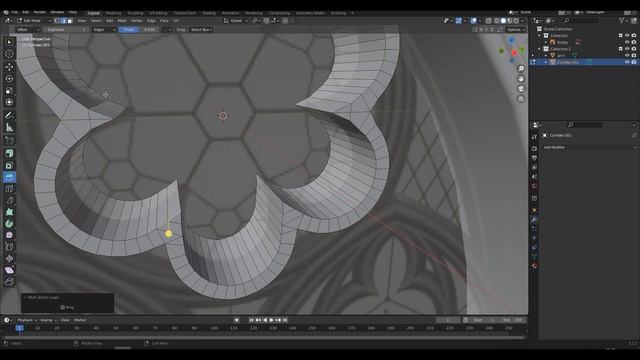Open the File menu
Viewport: 640px width, 360px height.
tap(15, 12)
